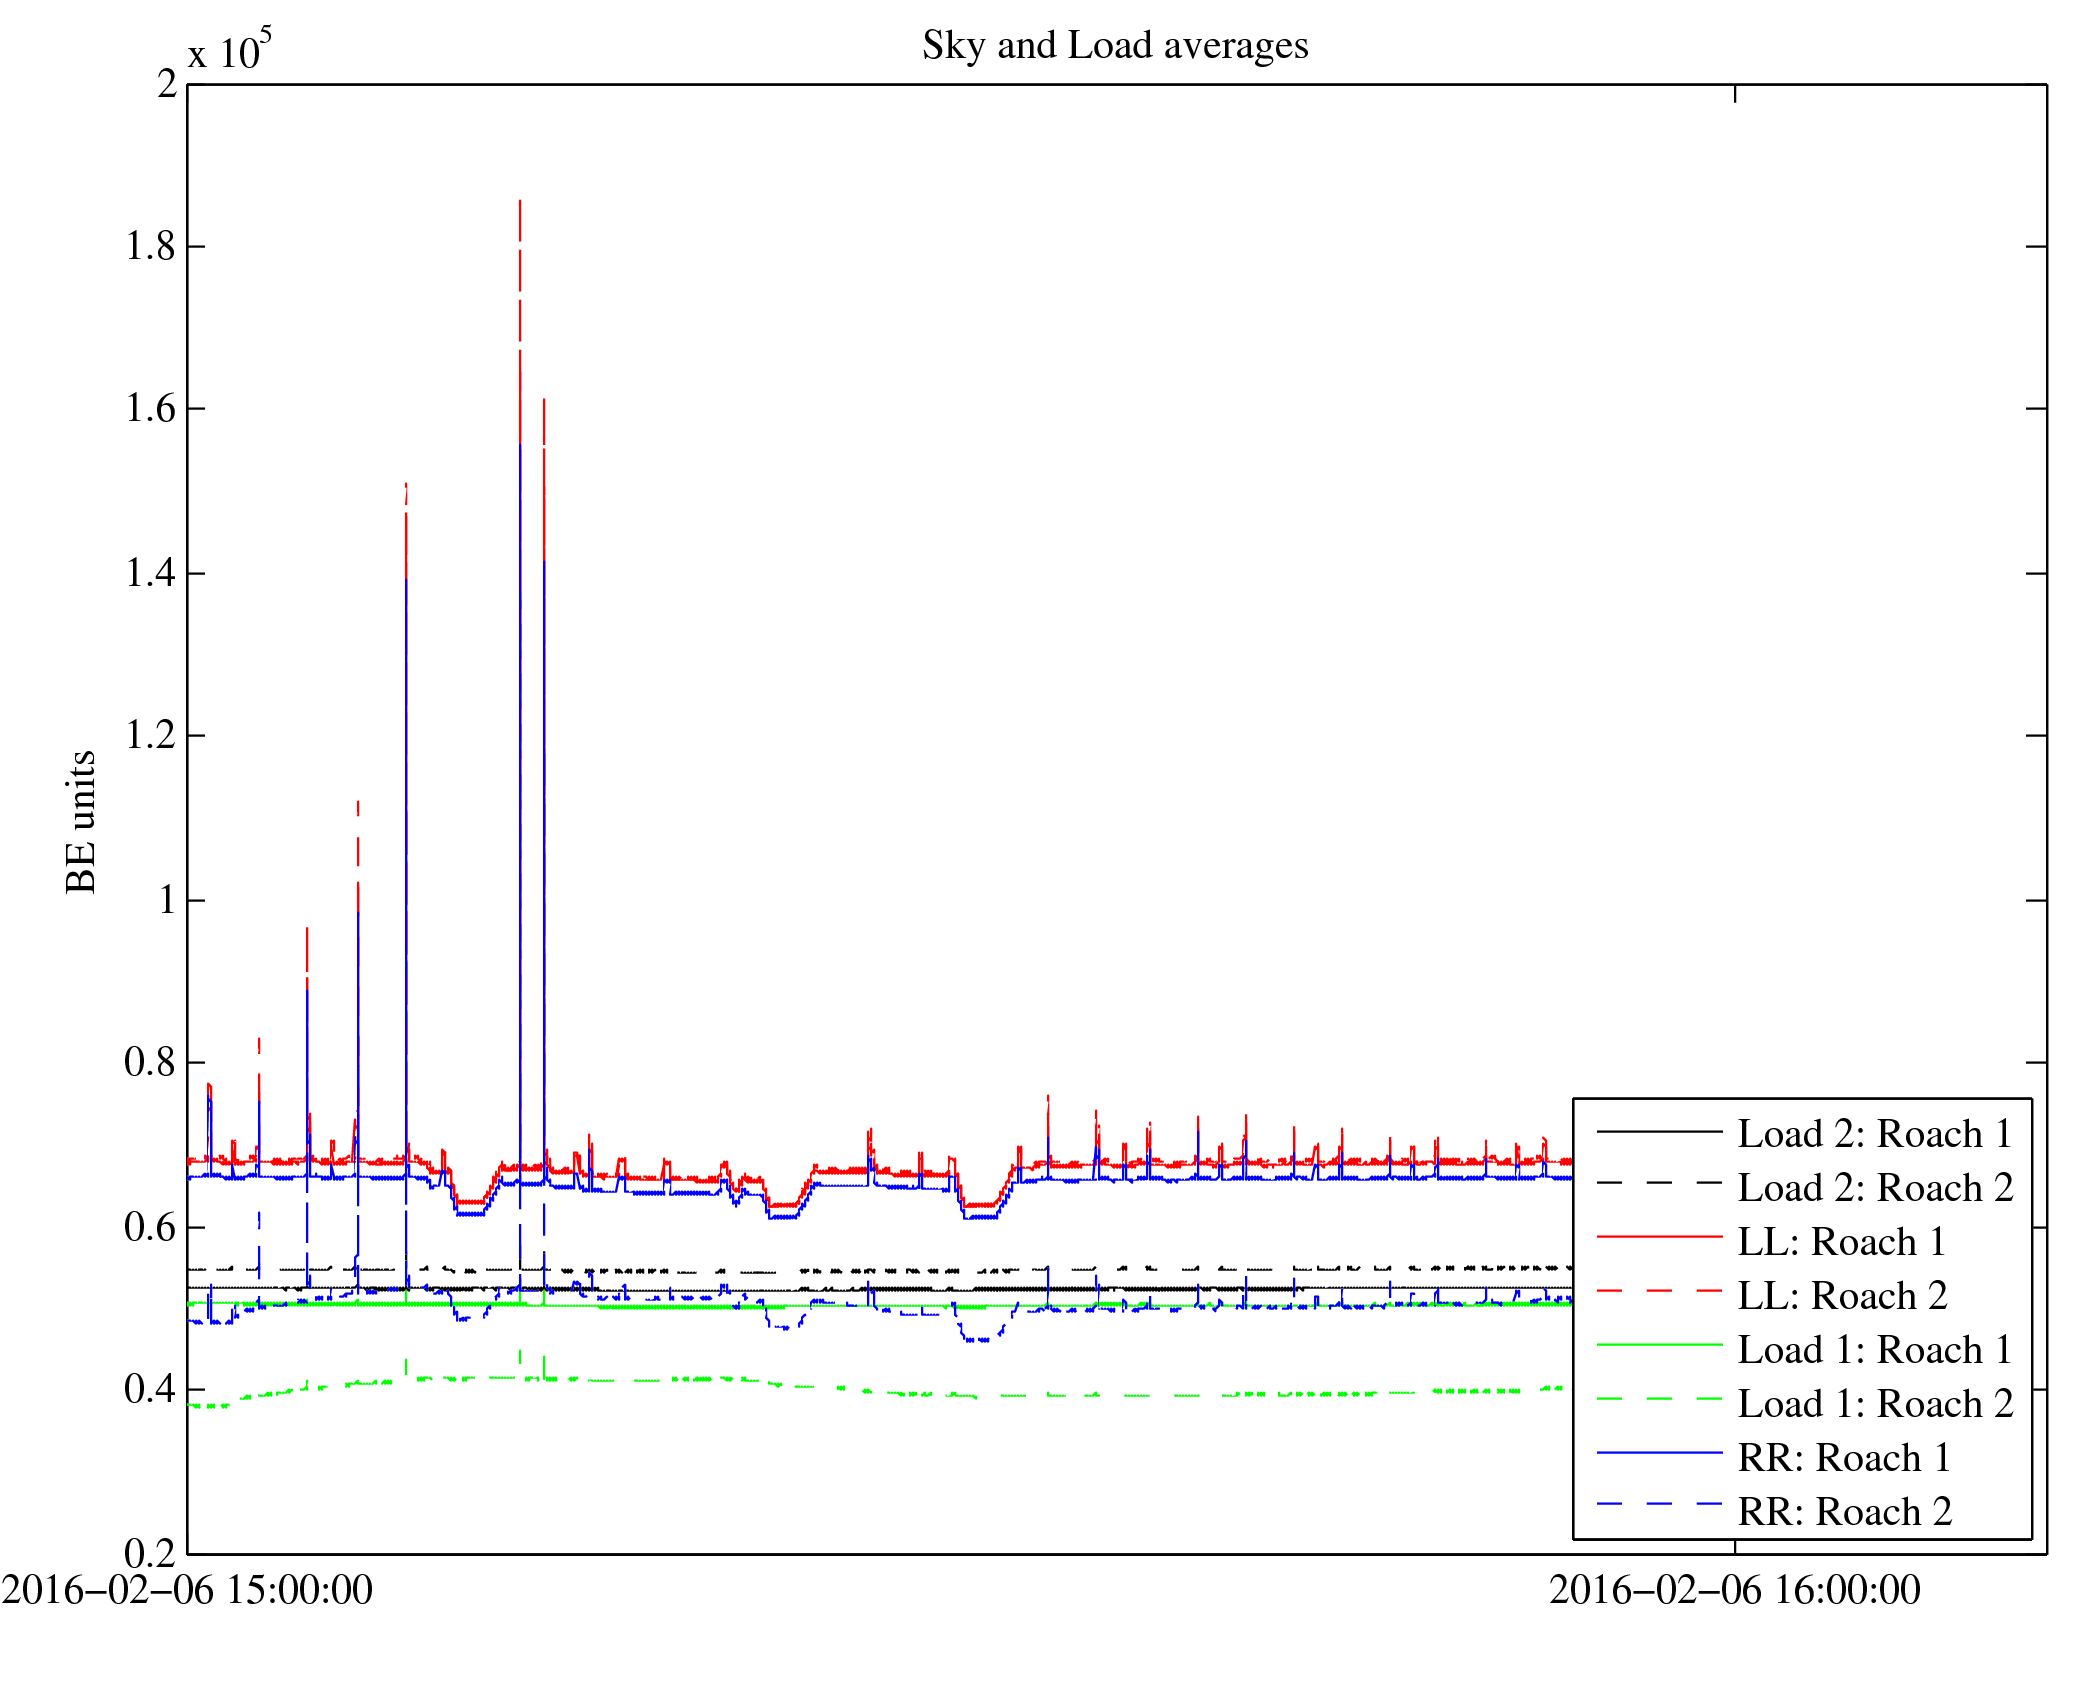Click the solid blue line sample in legend
This screenshot has height=1683, width=2075.
[1659, 1452]
